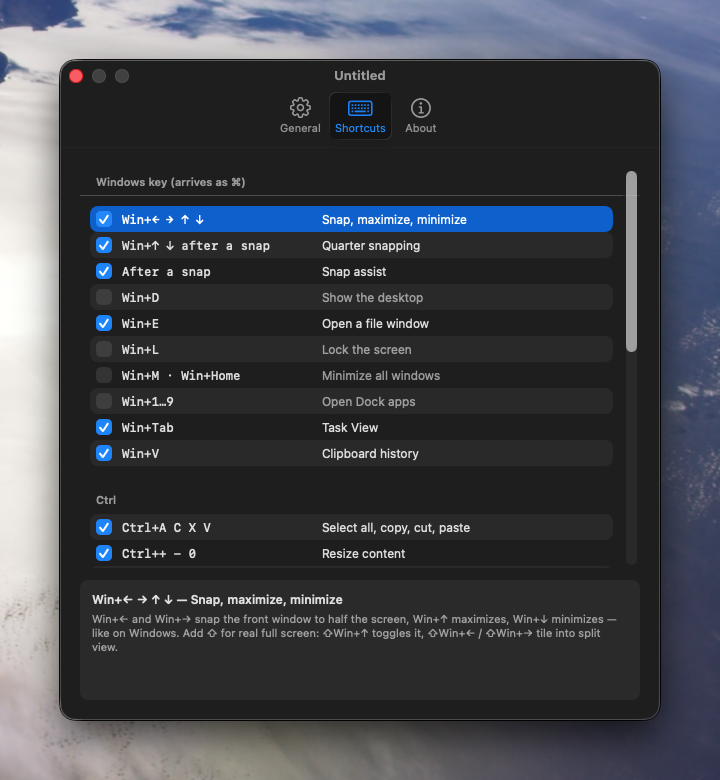Click the 'Win+1…9' shortcut label
720x780 pixels.
tap(147, 401)
